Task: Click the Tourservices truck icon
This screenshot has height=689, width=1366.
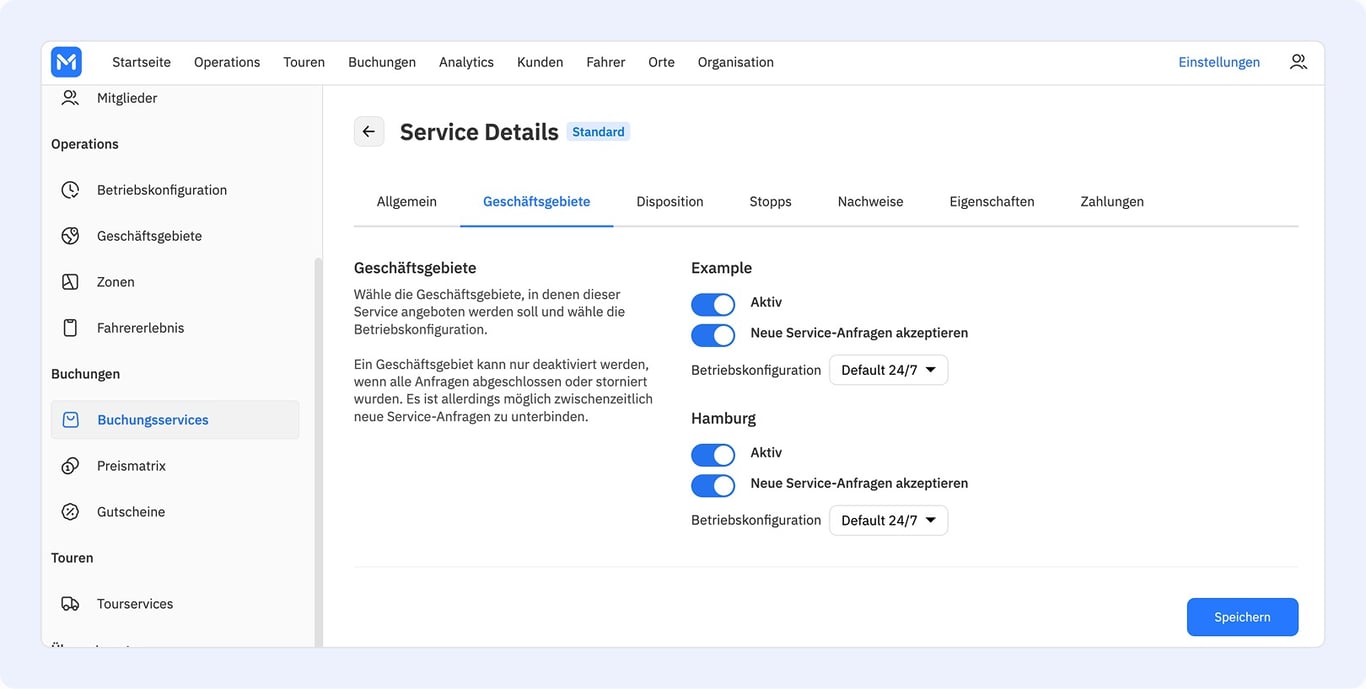Action: 70,604
